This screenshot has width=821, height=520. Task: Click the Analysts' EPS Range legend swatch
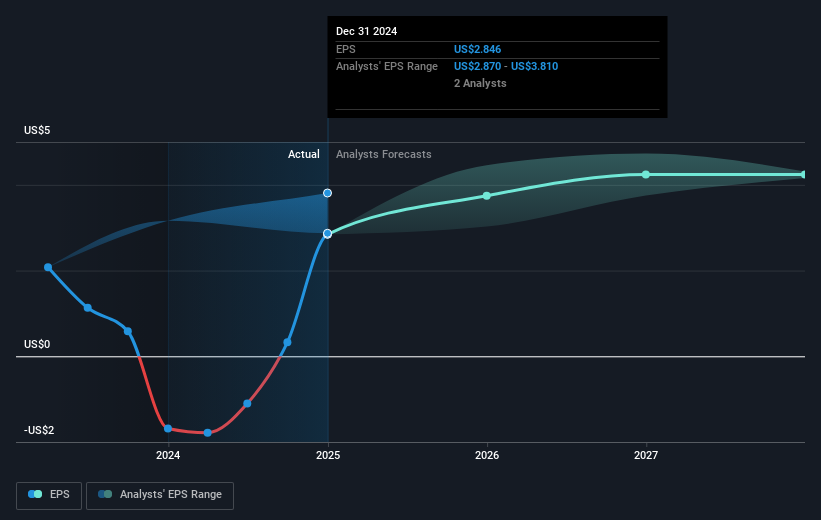(105, 494)
